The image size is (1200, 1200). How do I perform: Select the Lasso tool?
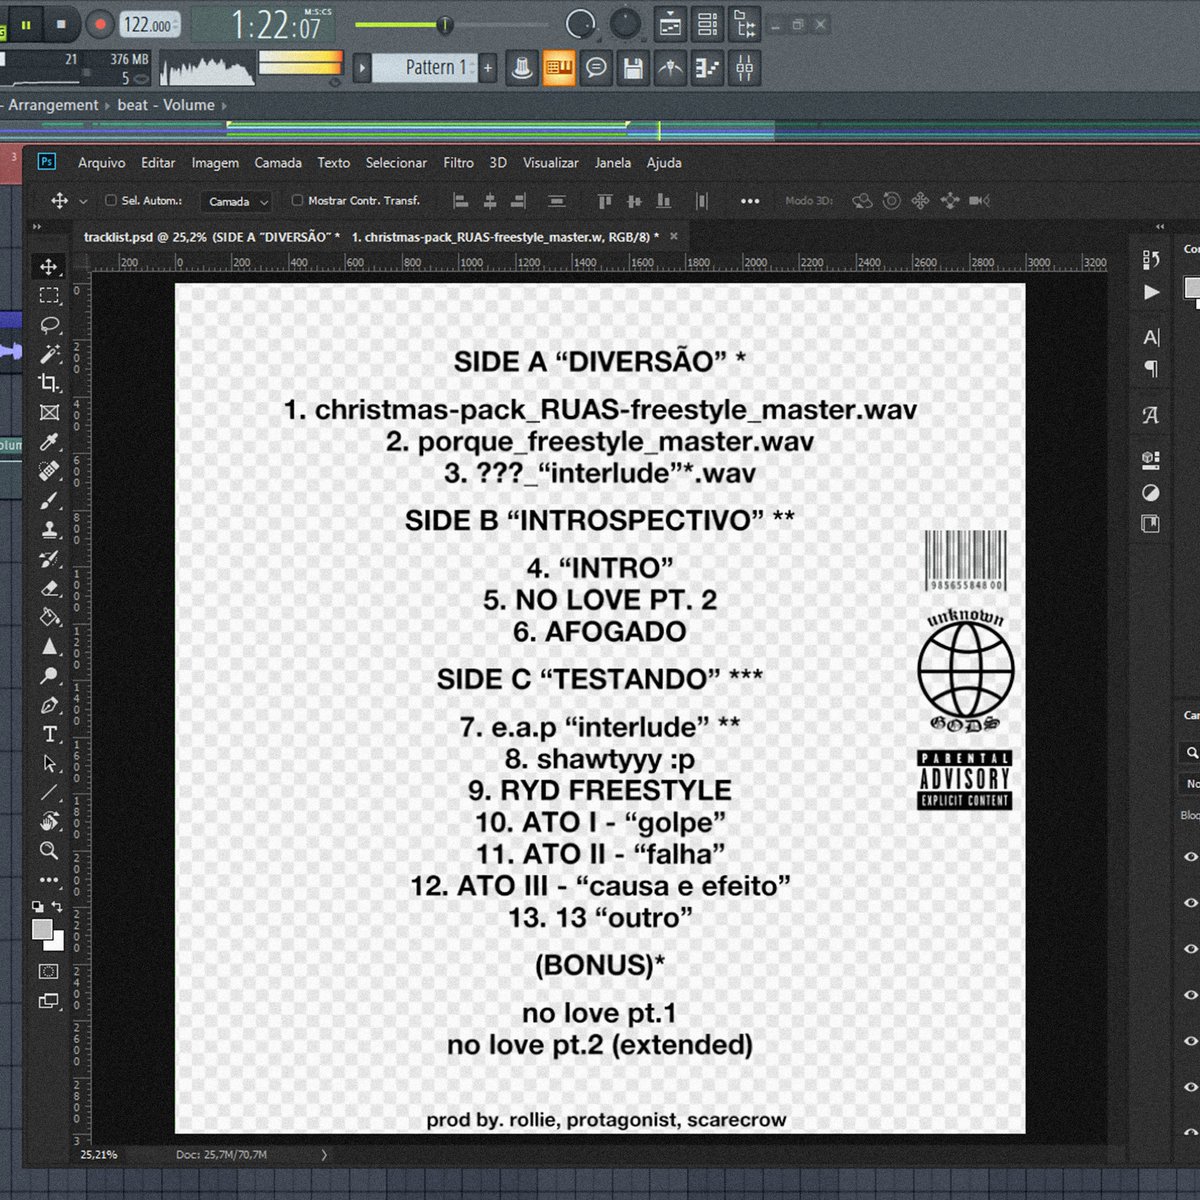tap(48, 325)
